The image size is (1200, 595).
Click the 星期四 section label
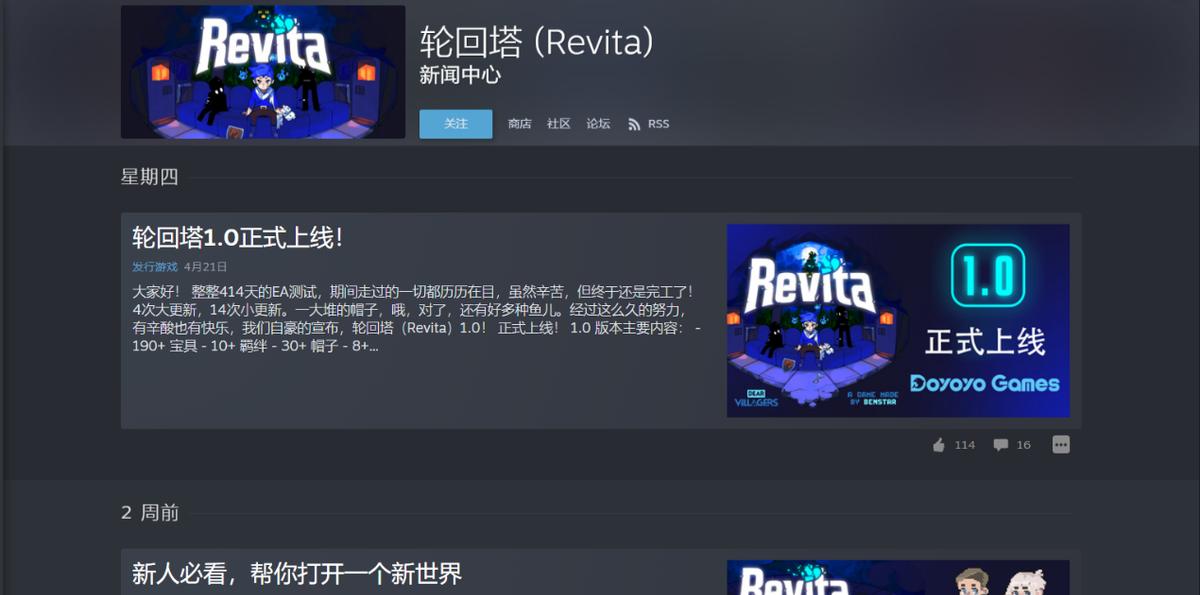pyautogui.click(x=150, y=177)
